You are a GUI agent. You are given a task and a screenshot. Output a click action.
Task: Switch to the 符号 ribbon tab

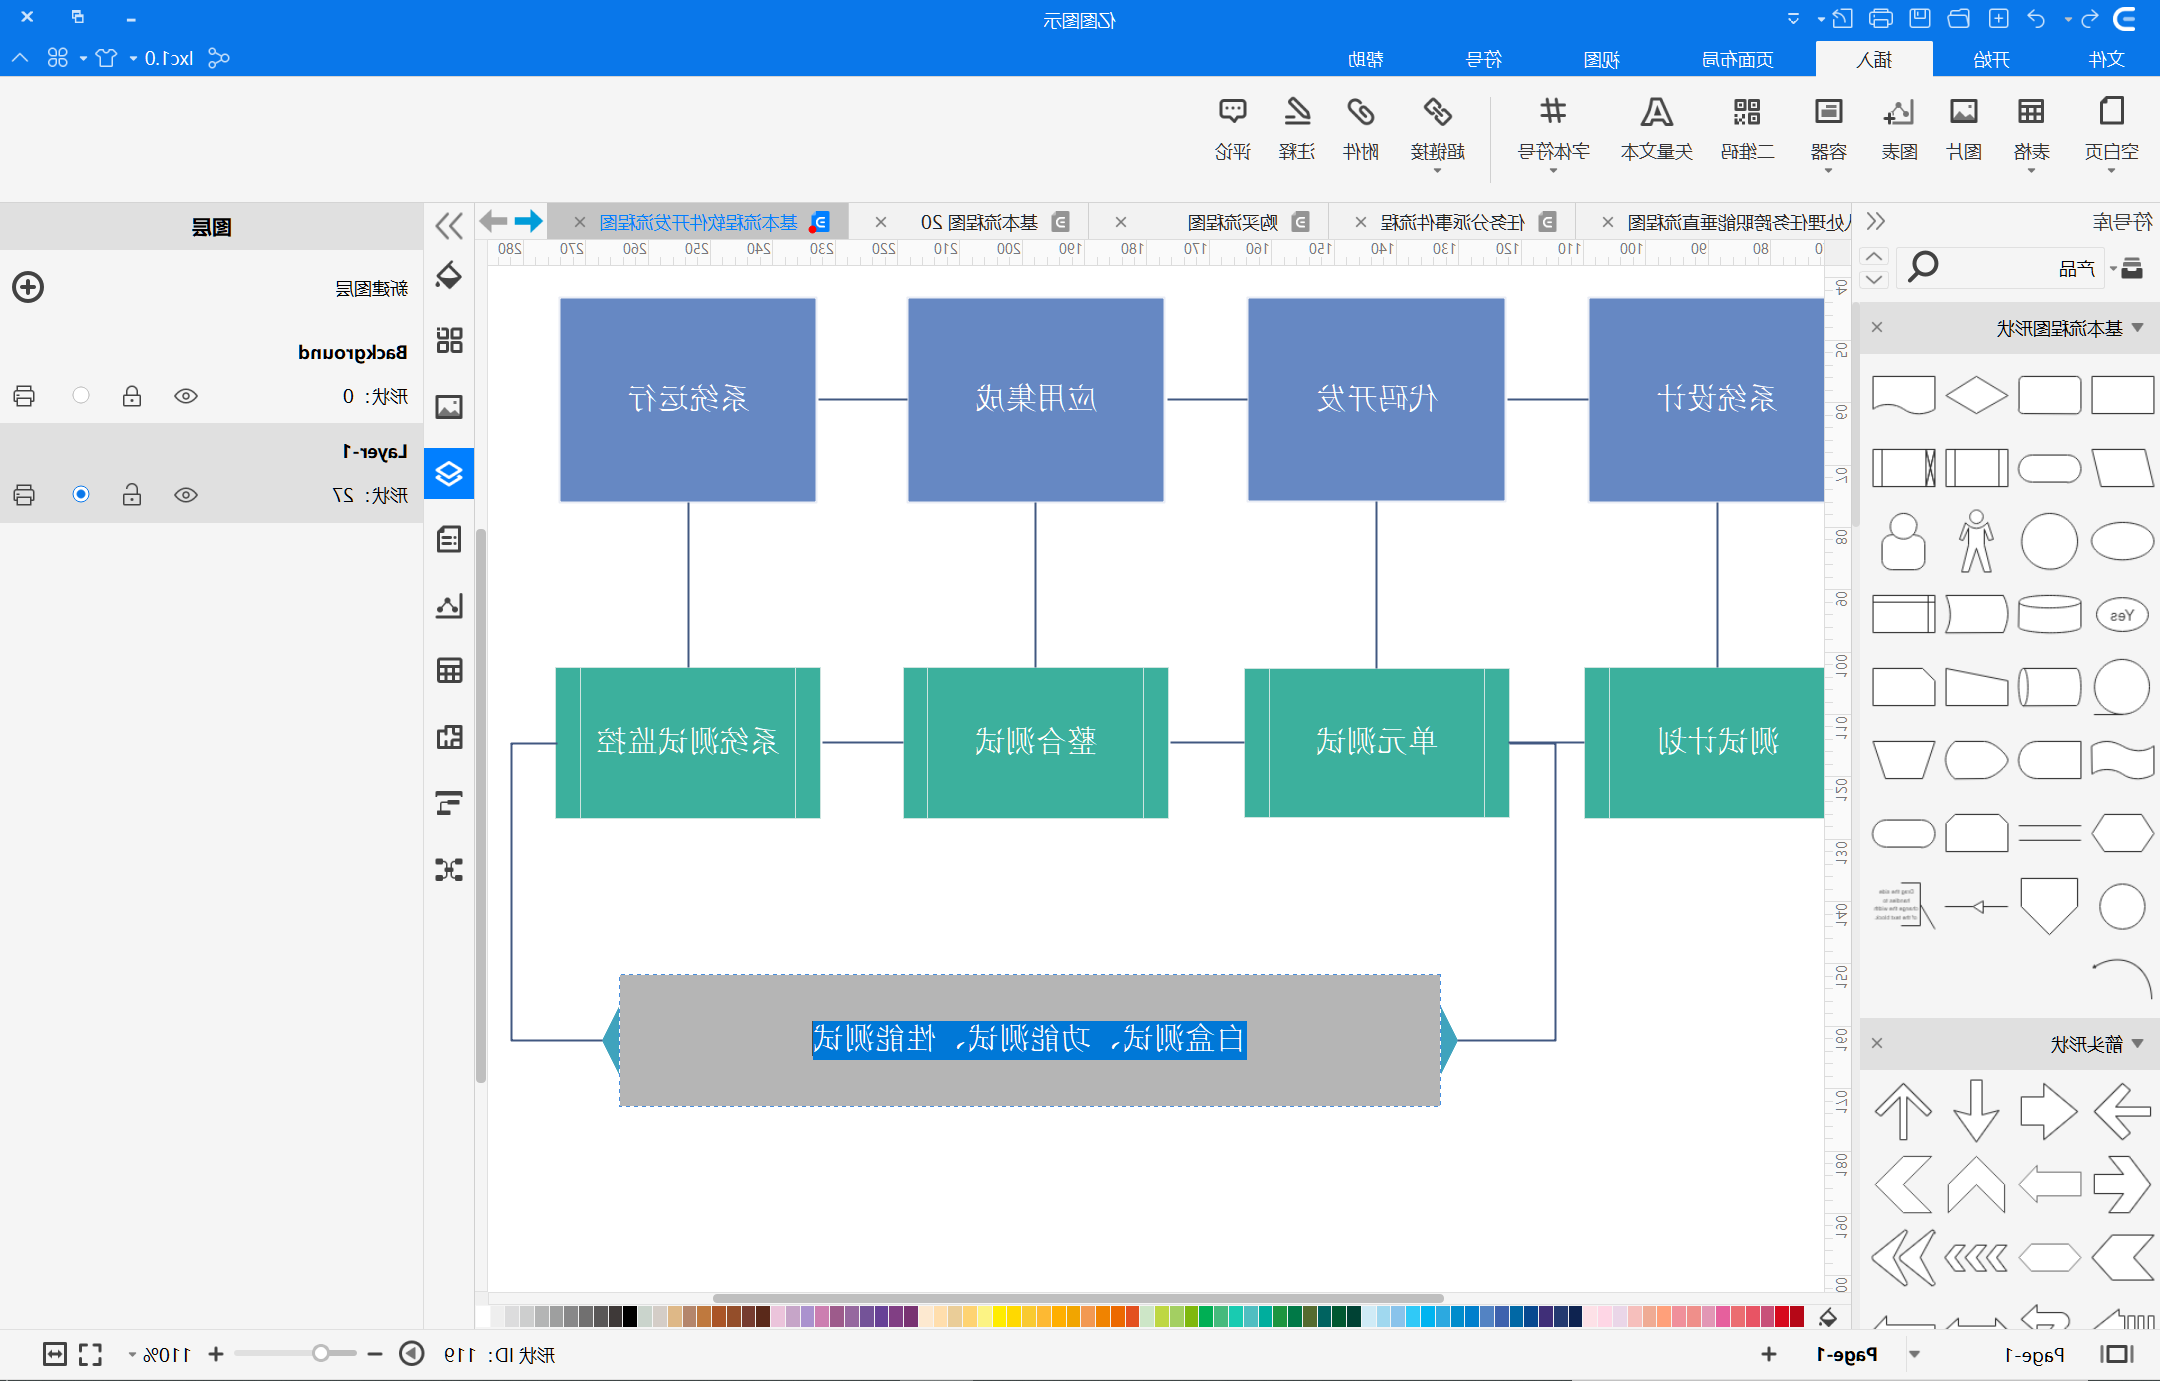[1483, 60]
